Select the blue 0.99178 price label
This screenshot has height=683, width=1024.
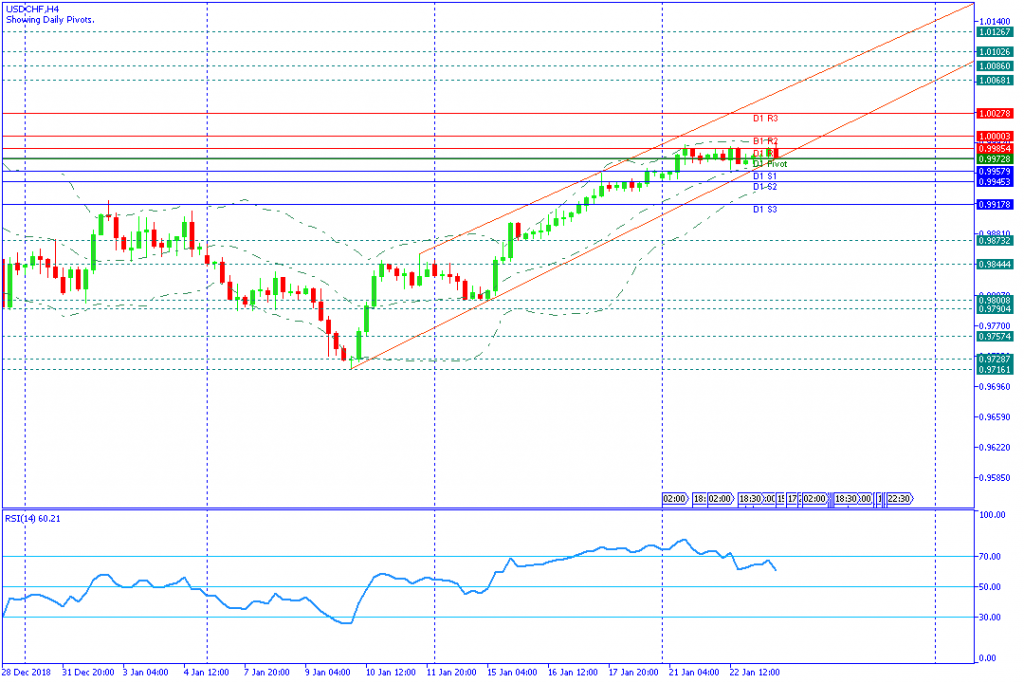(995, 204)
